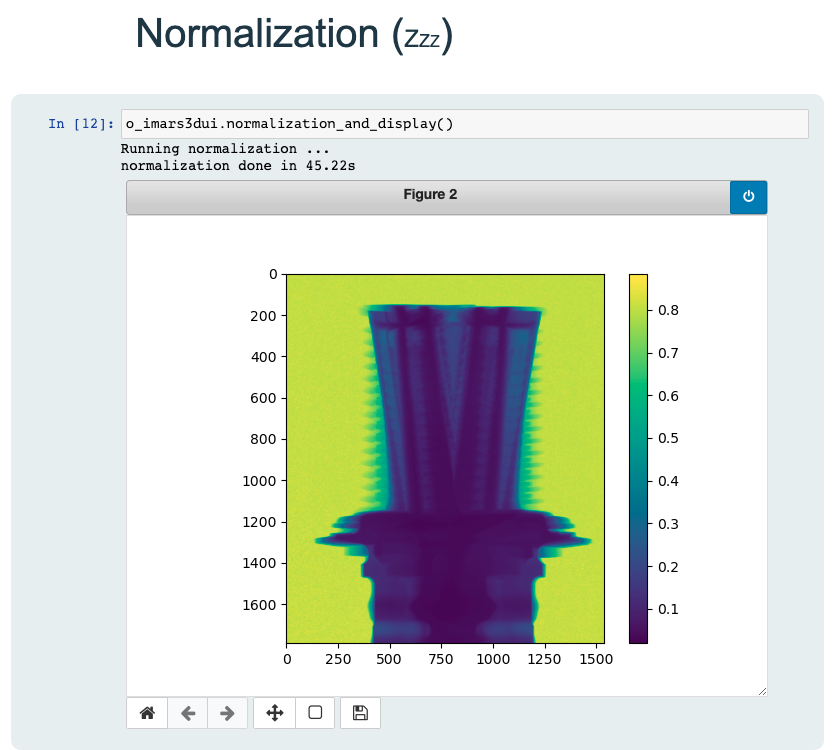The width and height of the screenshot is (840, 750).
Task: Click the 'normalization done in 45.22s' output
Action: (237, 165)
